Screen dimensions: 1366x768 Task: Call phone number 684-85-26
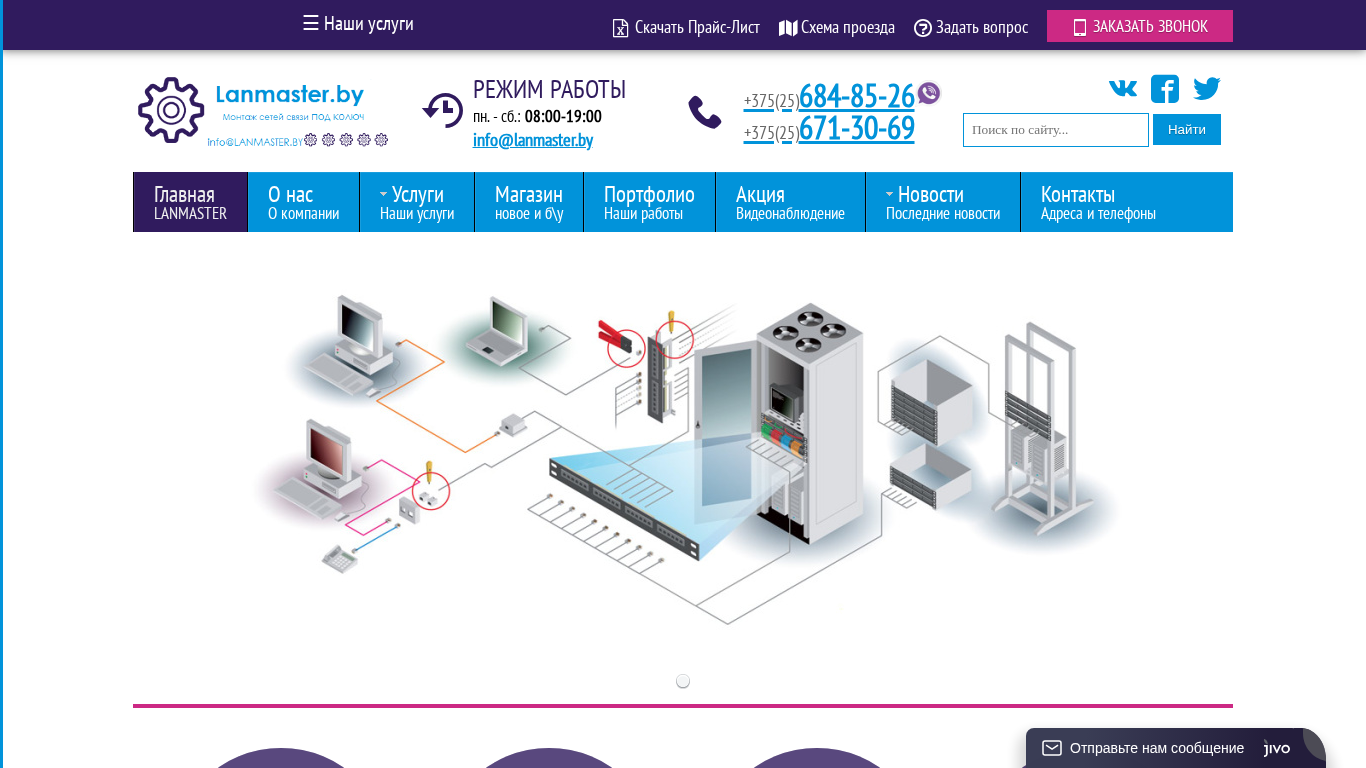[856, 96]
